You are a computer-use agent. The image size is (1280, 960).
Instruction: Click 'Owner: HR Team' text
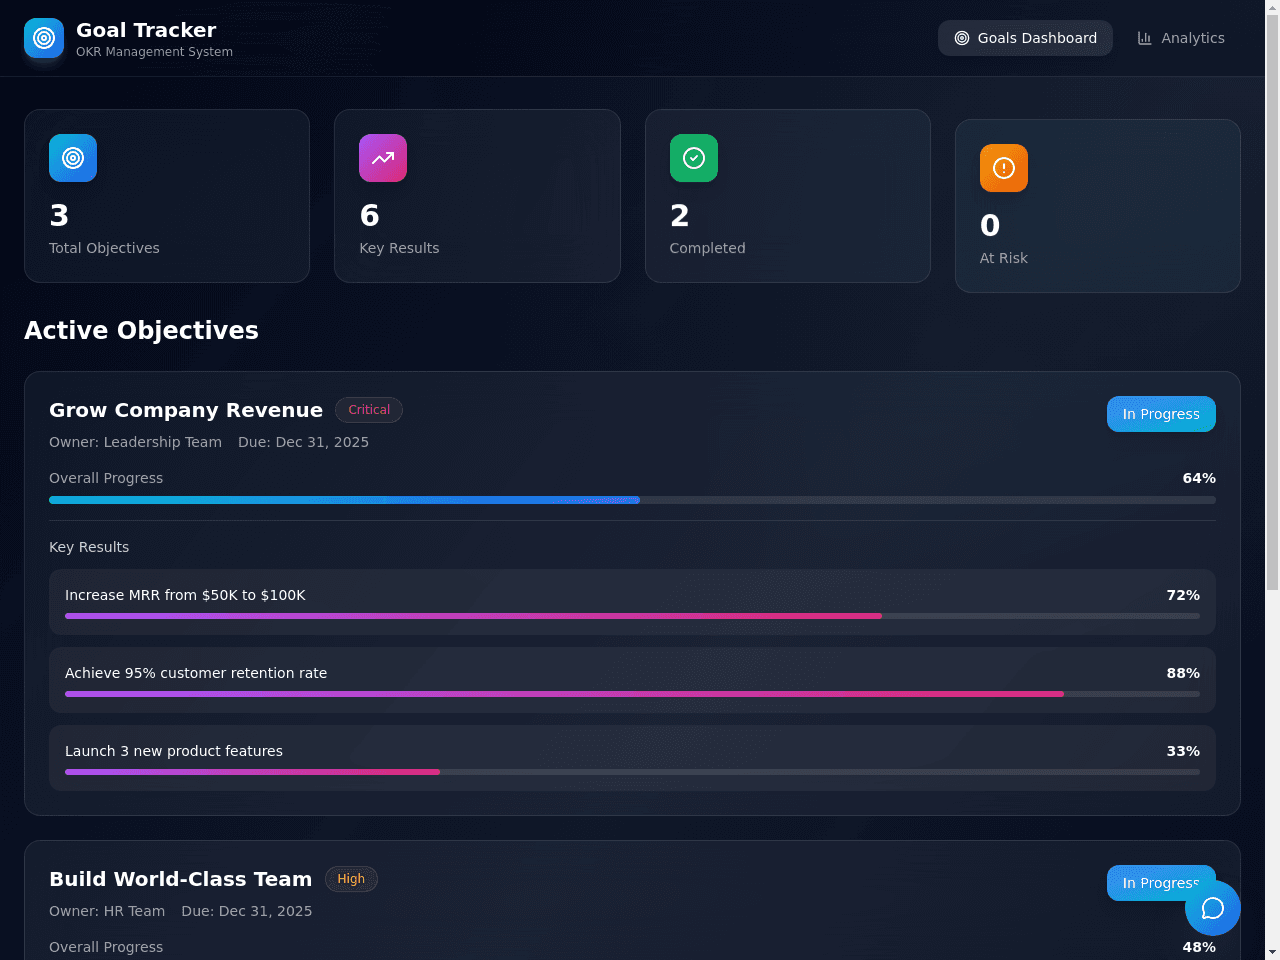click(107, 911)
